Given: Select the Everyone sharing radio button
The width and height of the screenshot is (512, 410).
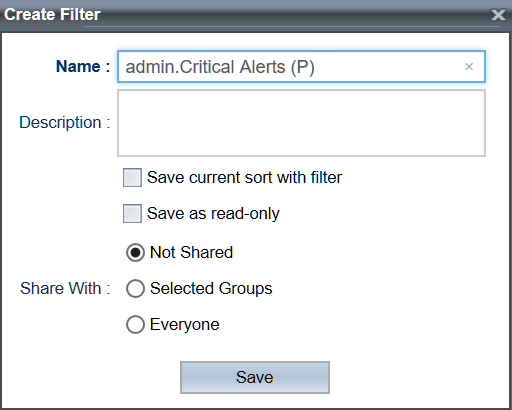Looking at the screenshot, I should pyautogui.click(x=135, y=324).
